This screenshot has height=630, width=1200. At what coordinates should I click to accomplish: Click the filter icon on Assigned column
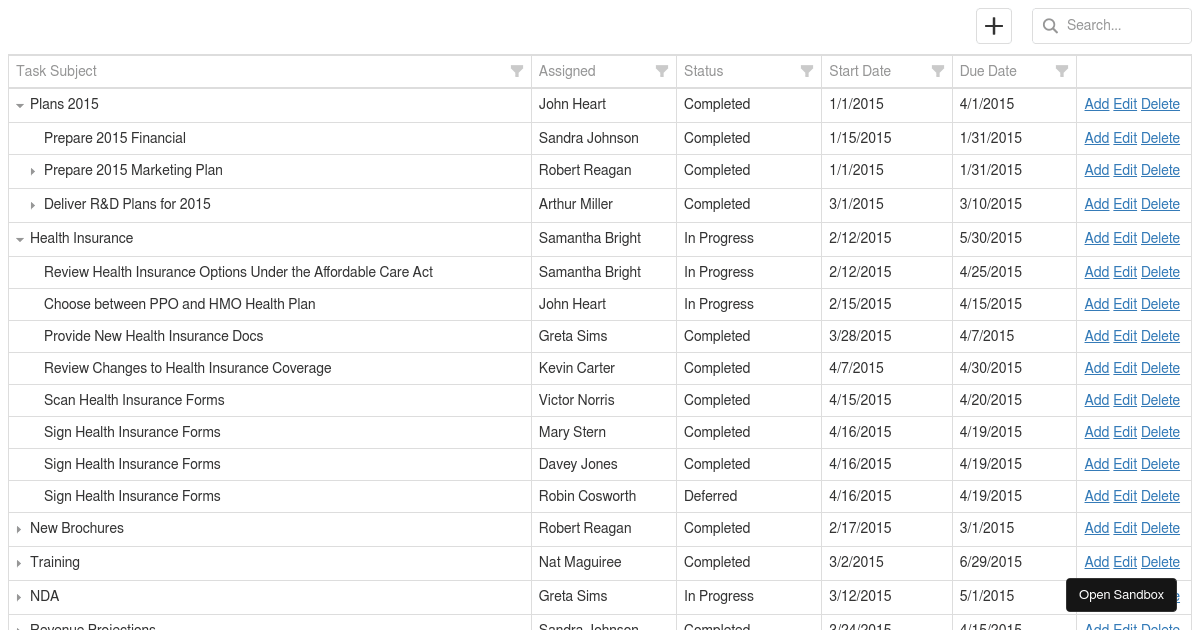pyautogui.click(x=662, y=71)
